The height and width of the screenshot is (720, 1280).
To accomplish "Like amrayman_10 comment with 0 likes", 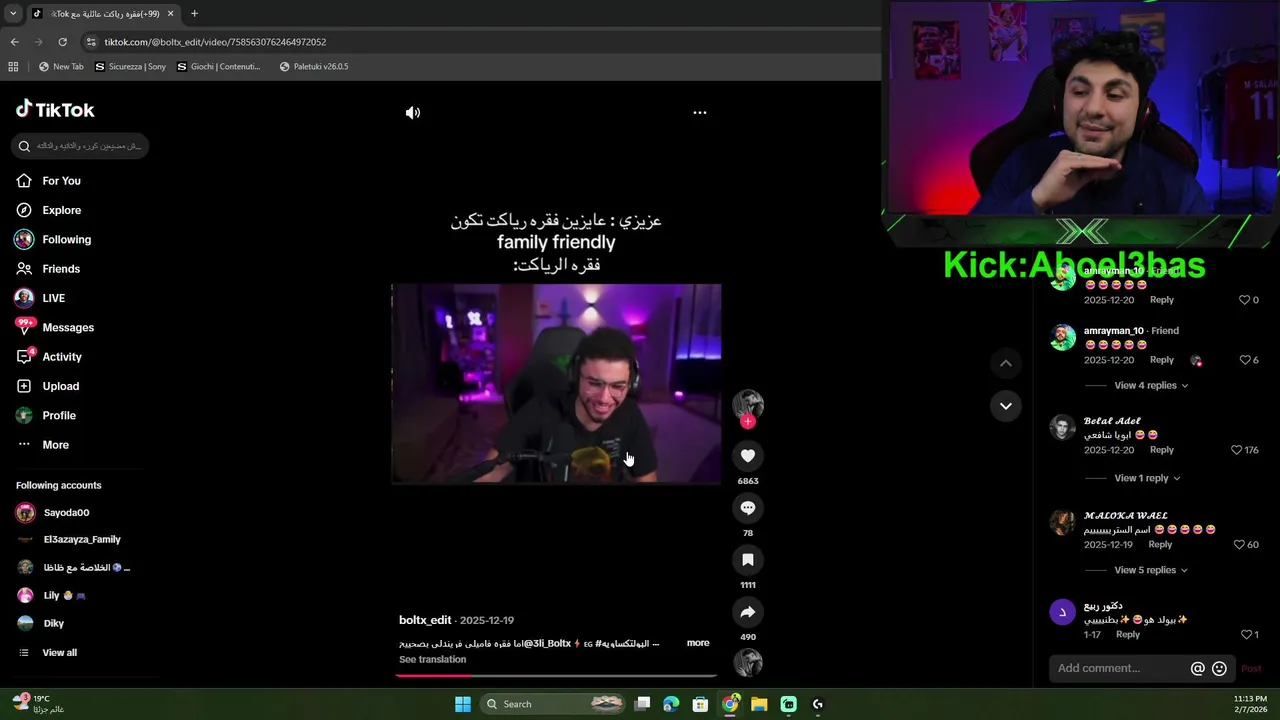I will tap(1245, 300).
